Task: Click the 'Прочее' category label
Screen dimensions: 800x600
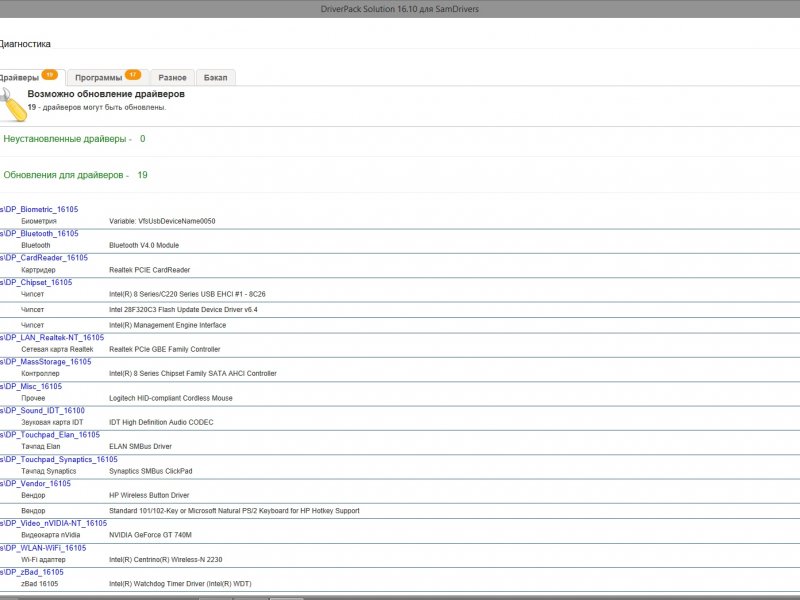Action: 33,398
